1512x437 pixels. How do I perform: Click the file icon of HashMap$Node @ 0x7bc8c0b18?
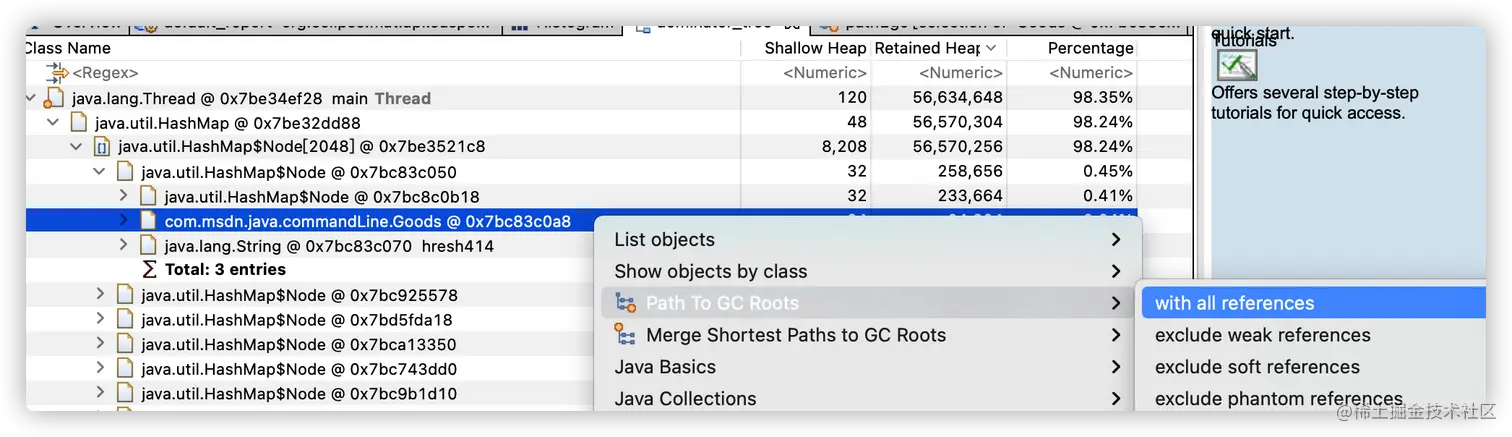[x=147, y=196]
